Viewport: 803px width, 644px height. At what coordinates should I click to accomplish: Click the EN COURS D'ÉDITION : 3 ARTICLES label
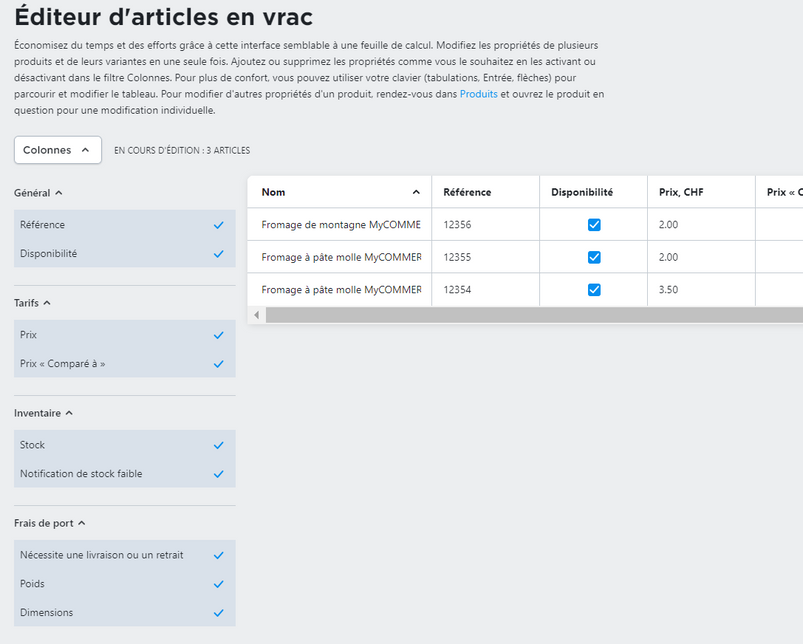point(182,151)
